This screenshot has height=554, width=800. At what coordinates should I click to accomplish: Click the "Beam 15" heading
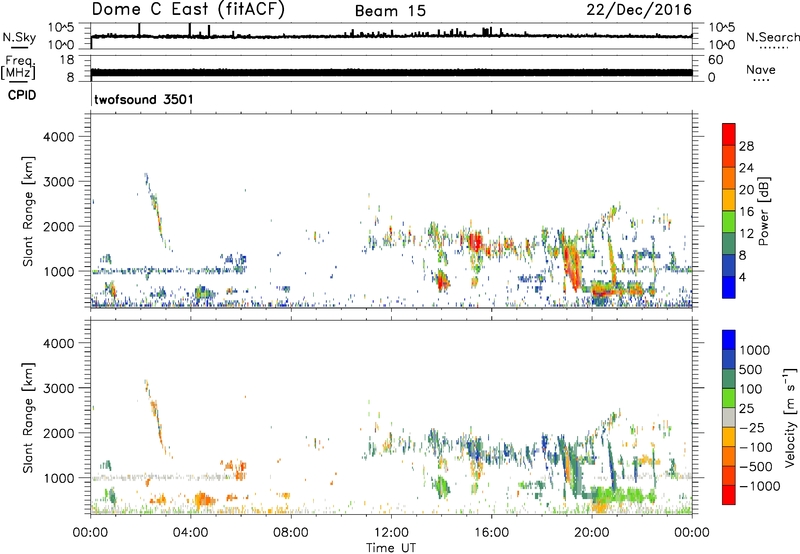390,11
